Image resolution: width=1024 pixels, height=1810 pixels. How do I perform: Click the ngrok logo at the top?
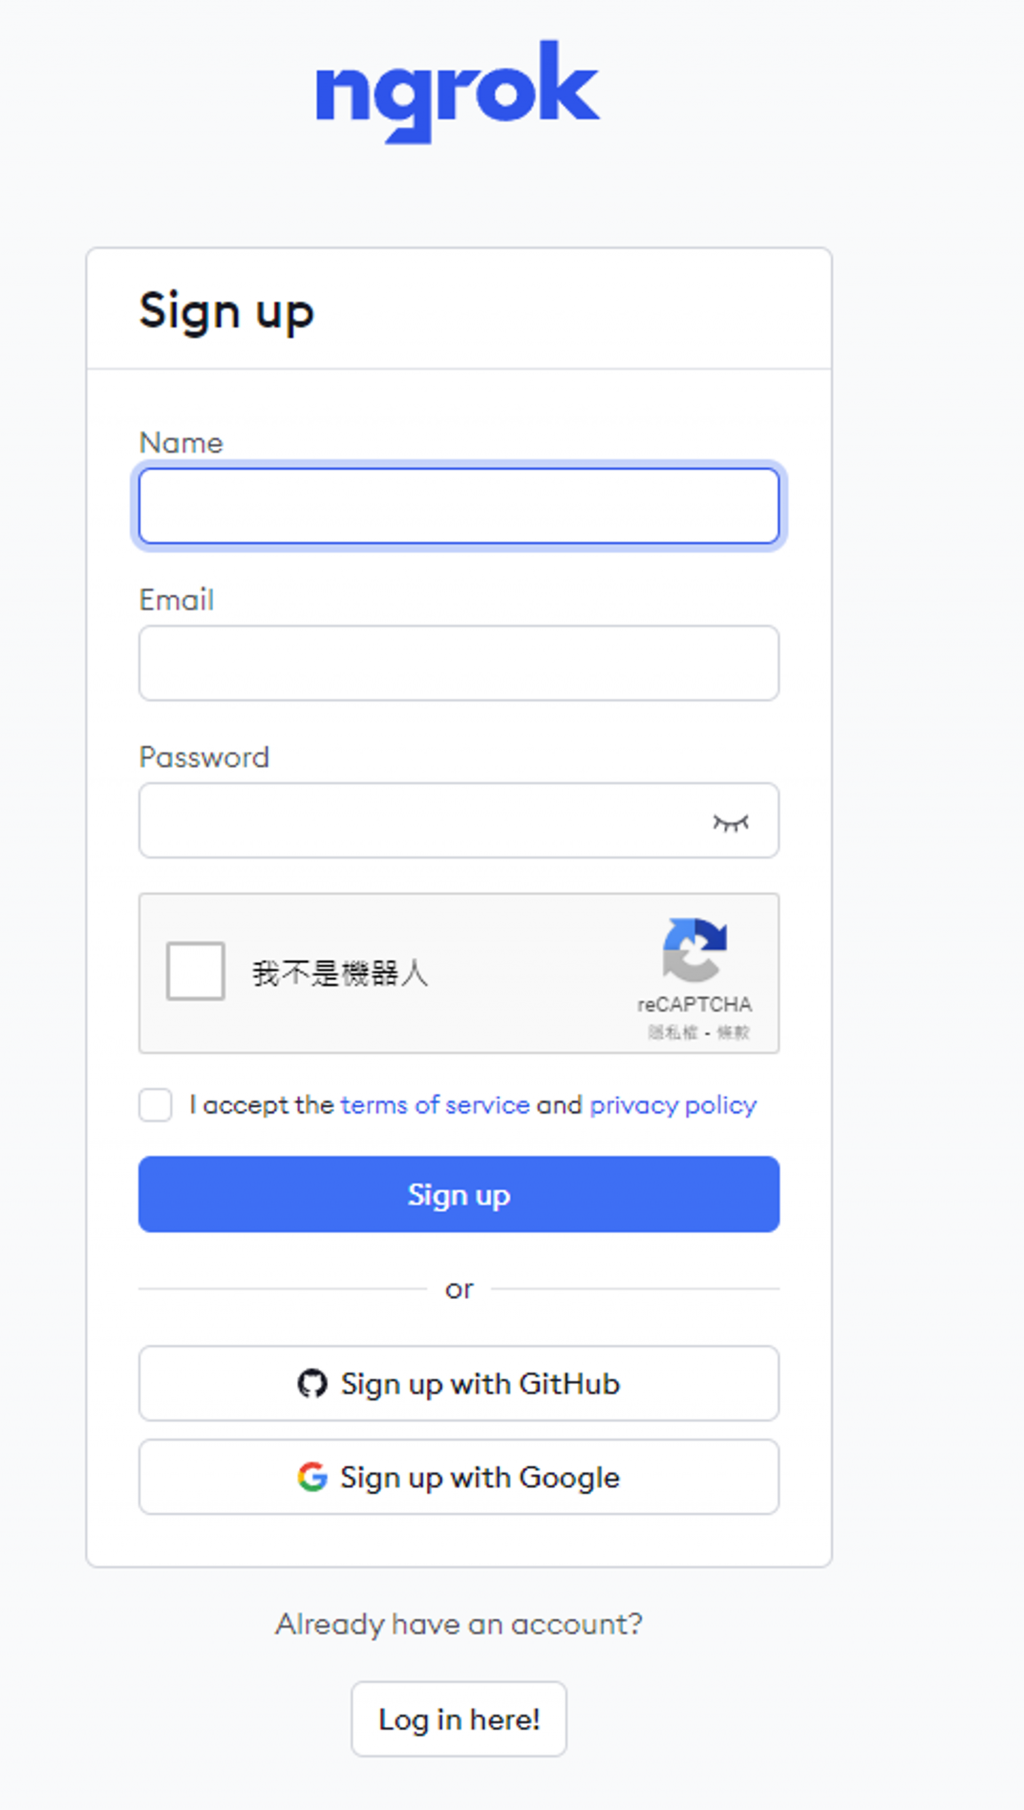pyautogui.click(x=458, y=91)
